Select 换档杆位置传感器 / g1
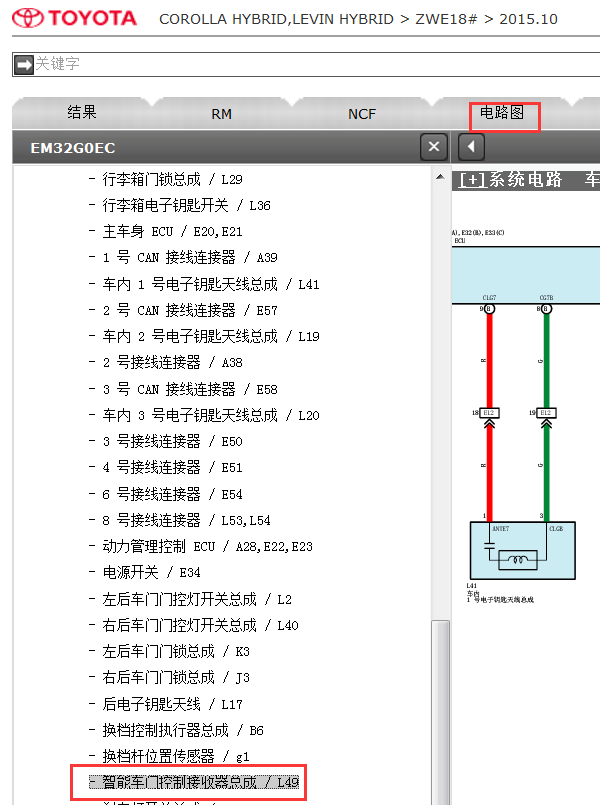 point(176,756)
